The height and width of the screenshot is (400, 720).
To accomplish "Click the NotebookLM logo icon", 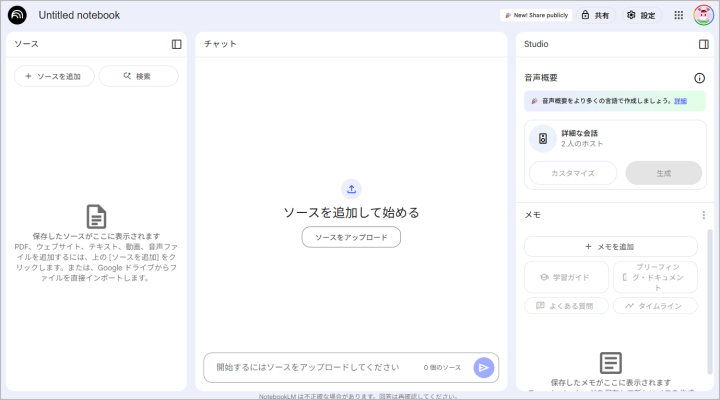I will 17,15.
